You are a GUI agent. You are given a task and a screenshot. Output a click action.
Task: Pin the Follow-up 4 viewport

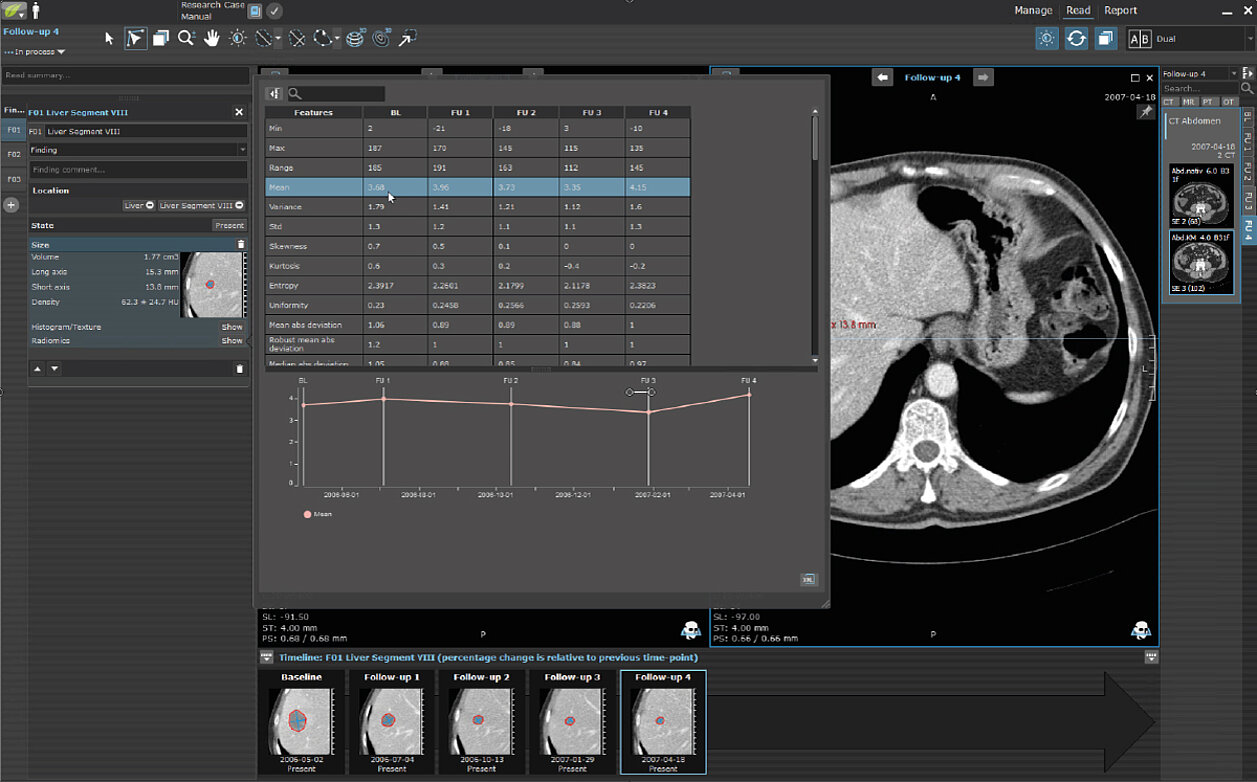(1145, 113)
